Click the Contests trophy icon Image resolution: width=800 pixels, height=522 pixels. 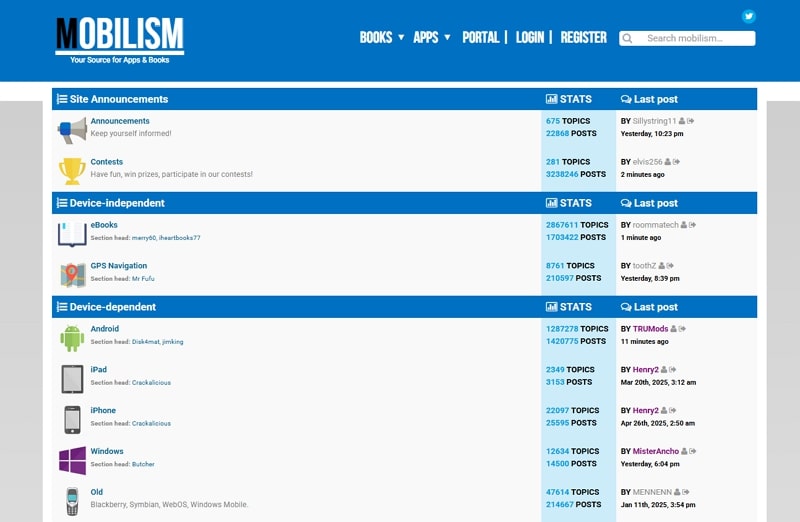click(72, 171)
